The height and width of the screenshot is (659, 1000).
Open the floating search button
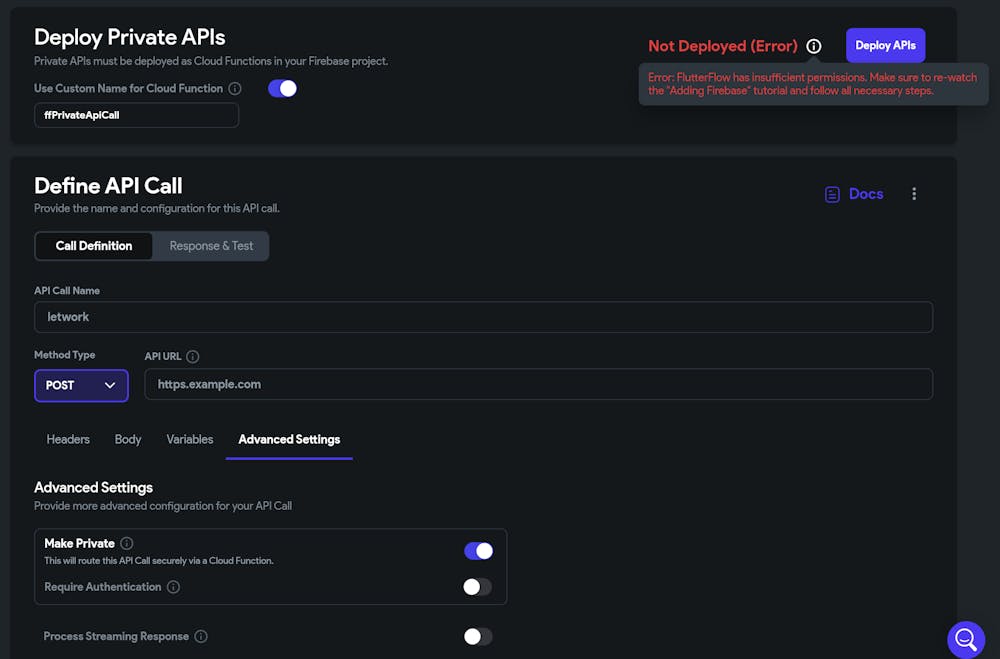966,639
